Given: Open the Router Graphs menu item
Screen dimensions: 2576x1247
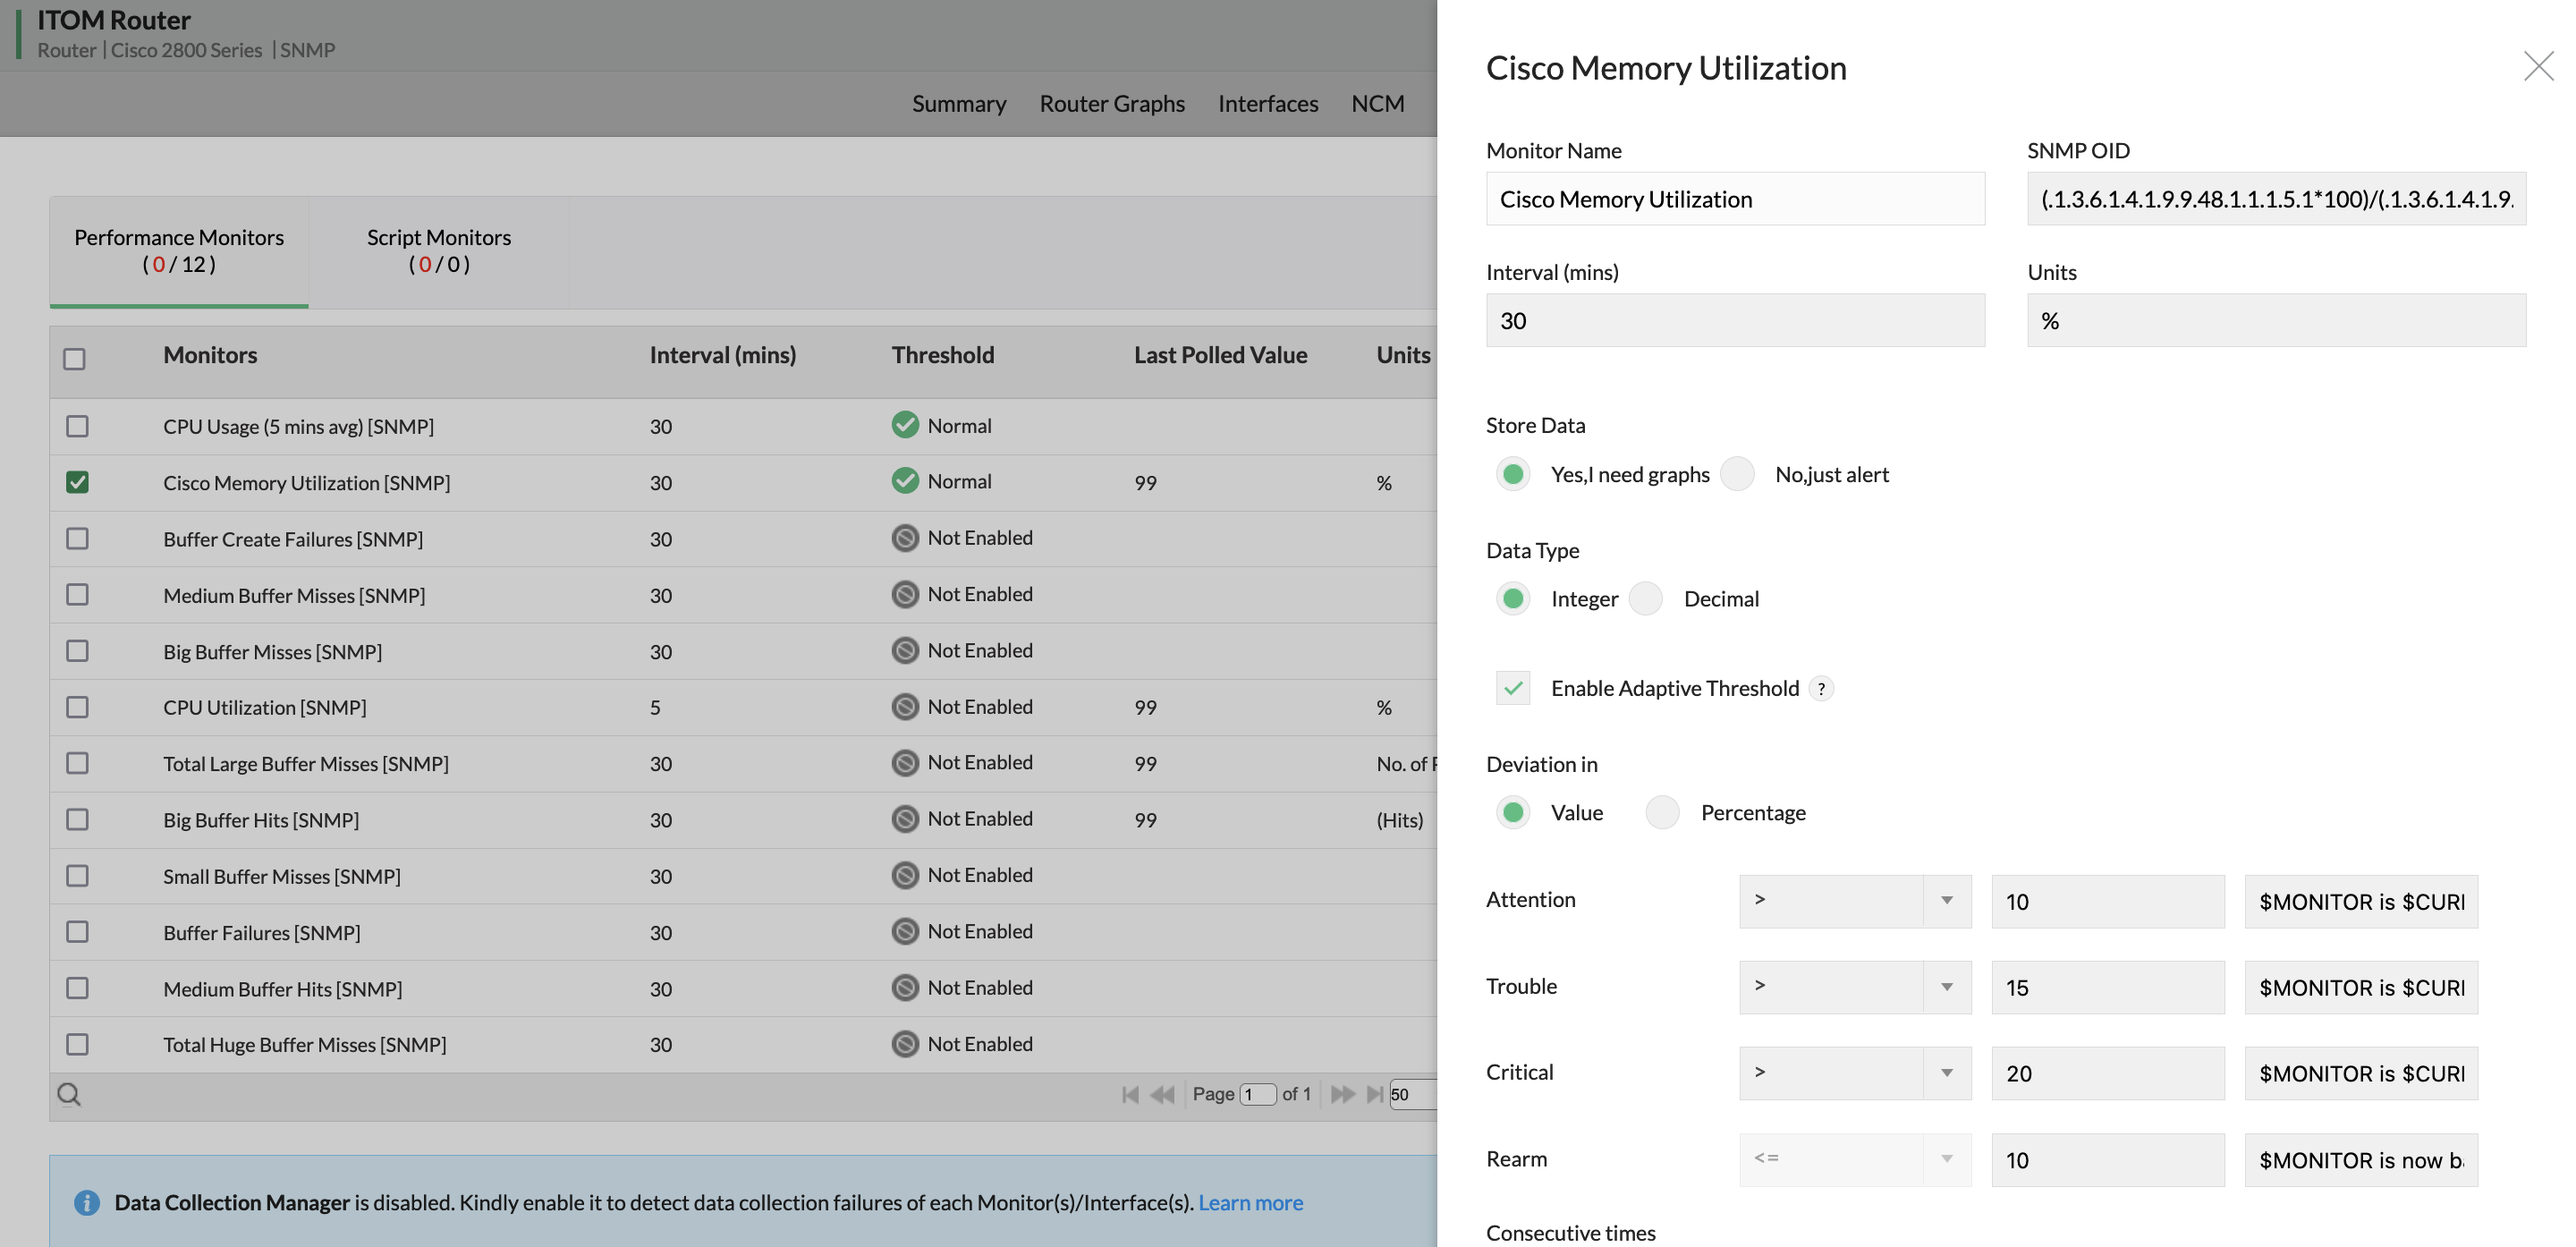Looking at the screenshot, I should (x=1111, y=103).
